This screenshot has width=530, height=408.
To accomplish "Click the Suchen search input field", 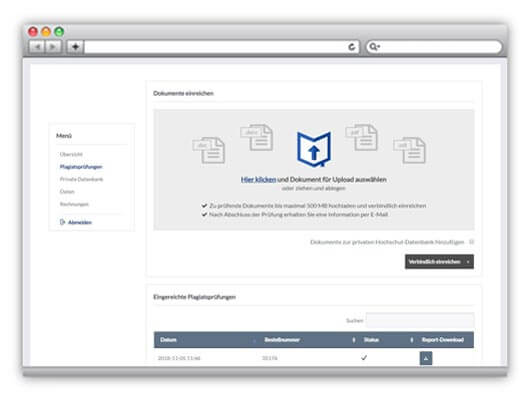I will [x=420, y=320].
